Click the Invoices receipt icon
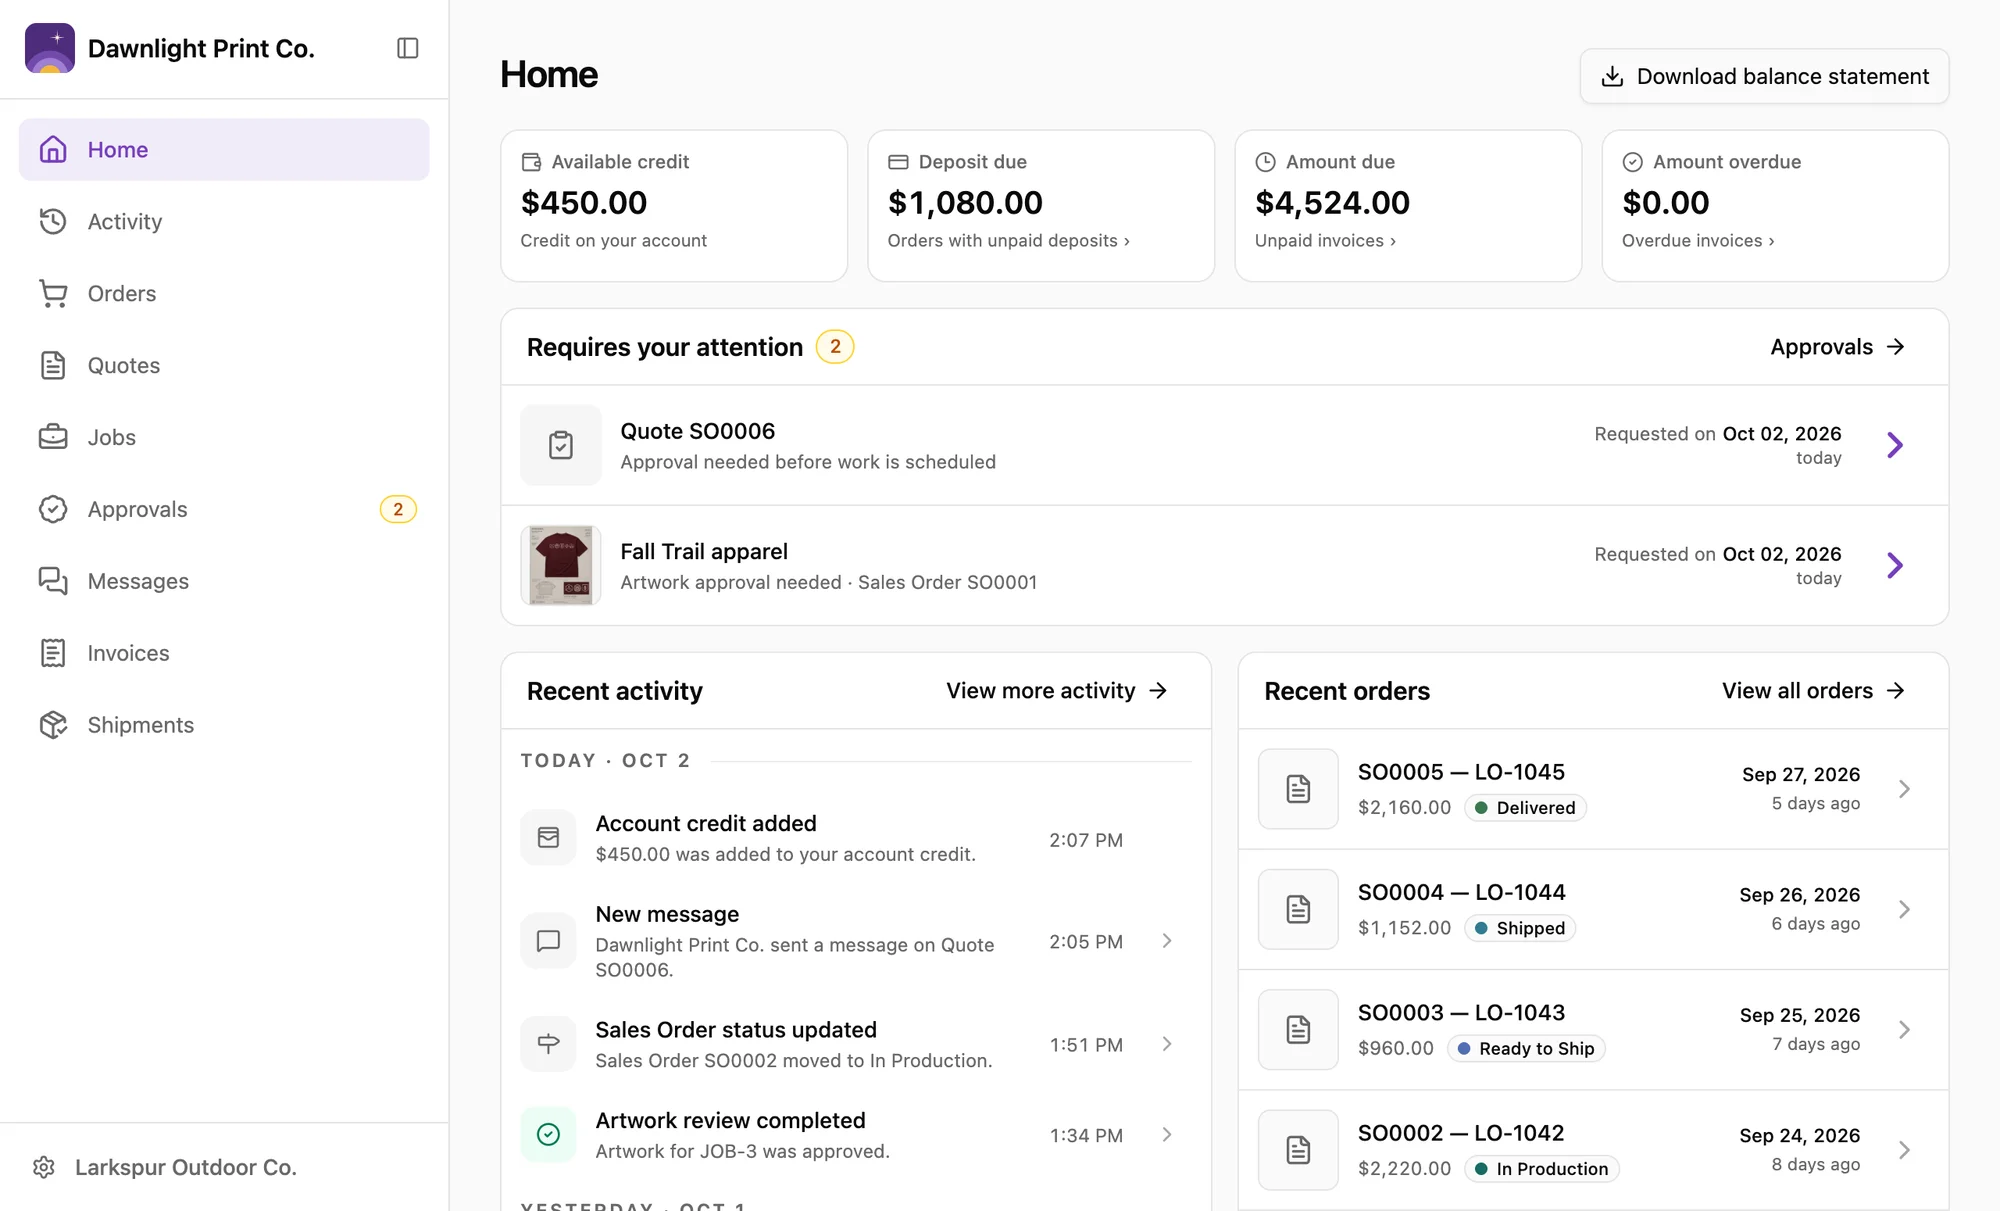Screen dimensions: 2000x1211 coord(53,653)
